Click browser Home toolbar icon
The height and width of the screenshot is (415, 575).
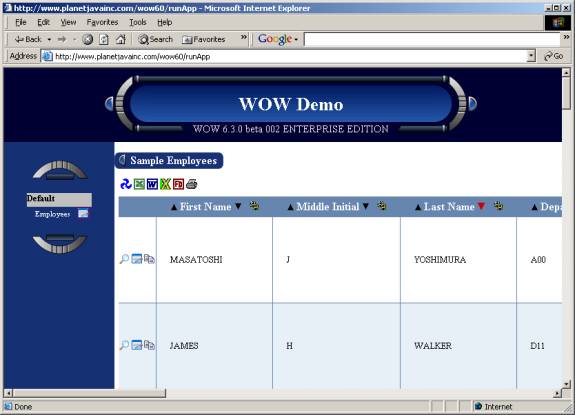[x=121, y=39]
